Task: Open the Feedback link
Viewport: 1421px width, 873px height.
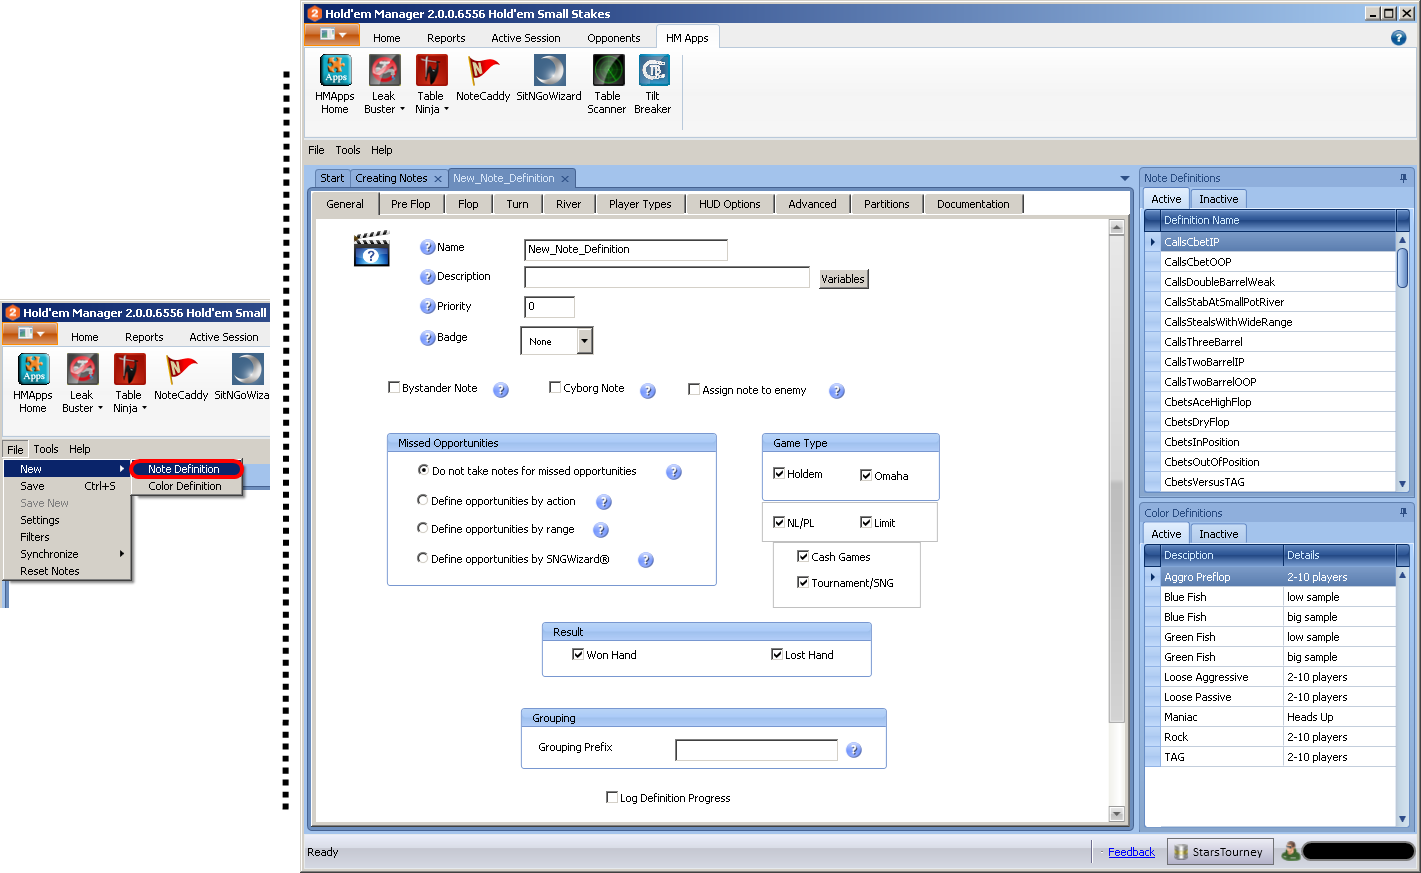Action: (x=1131, y=852)
